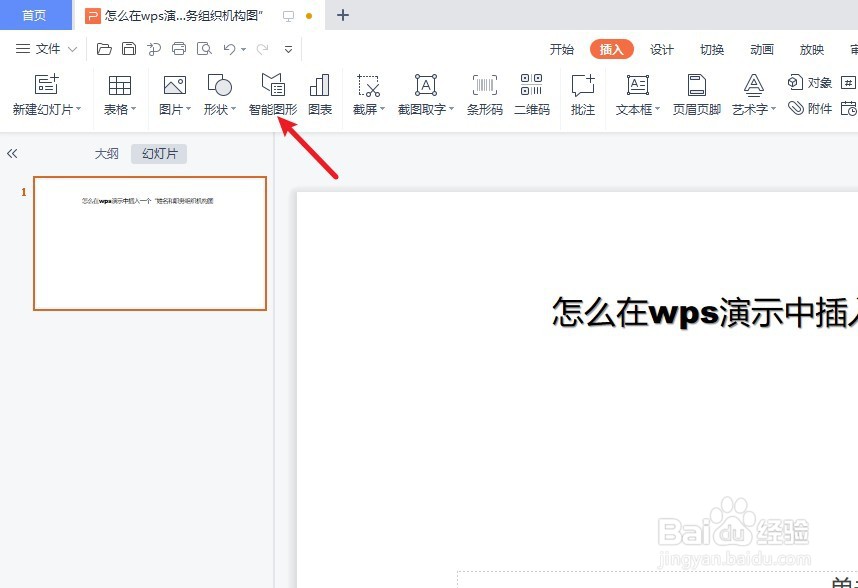
Task: Click the slide title text on canvas
Action: tap(705, 313)
